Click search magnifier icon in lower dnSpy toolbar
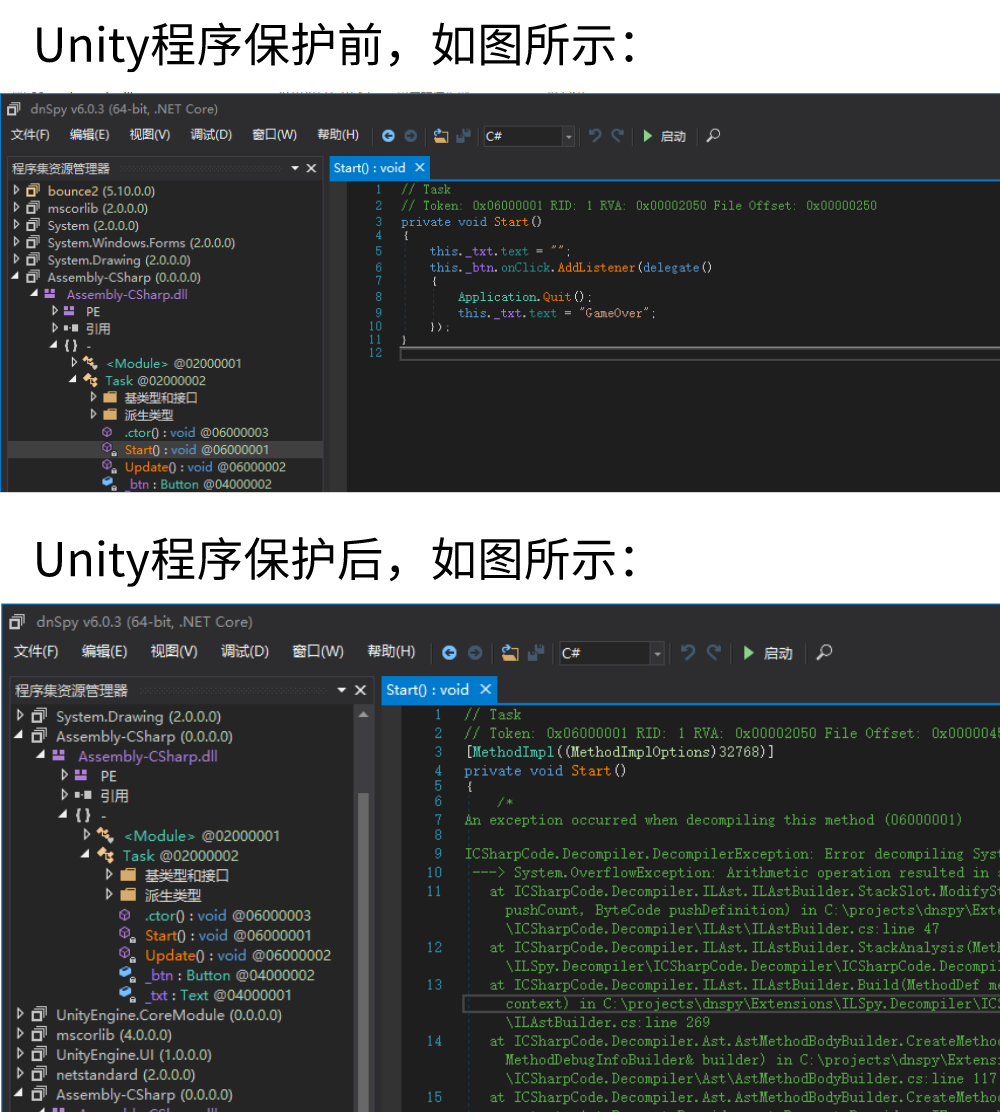 (824, 653)
